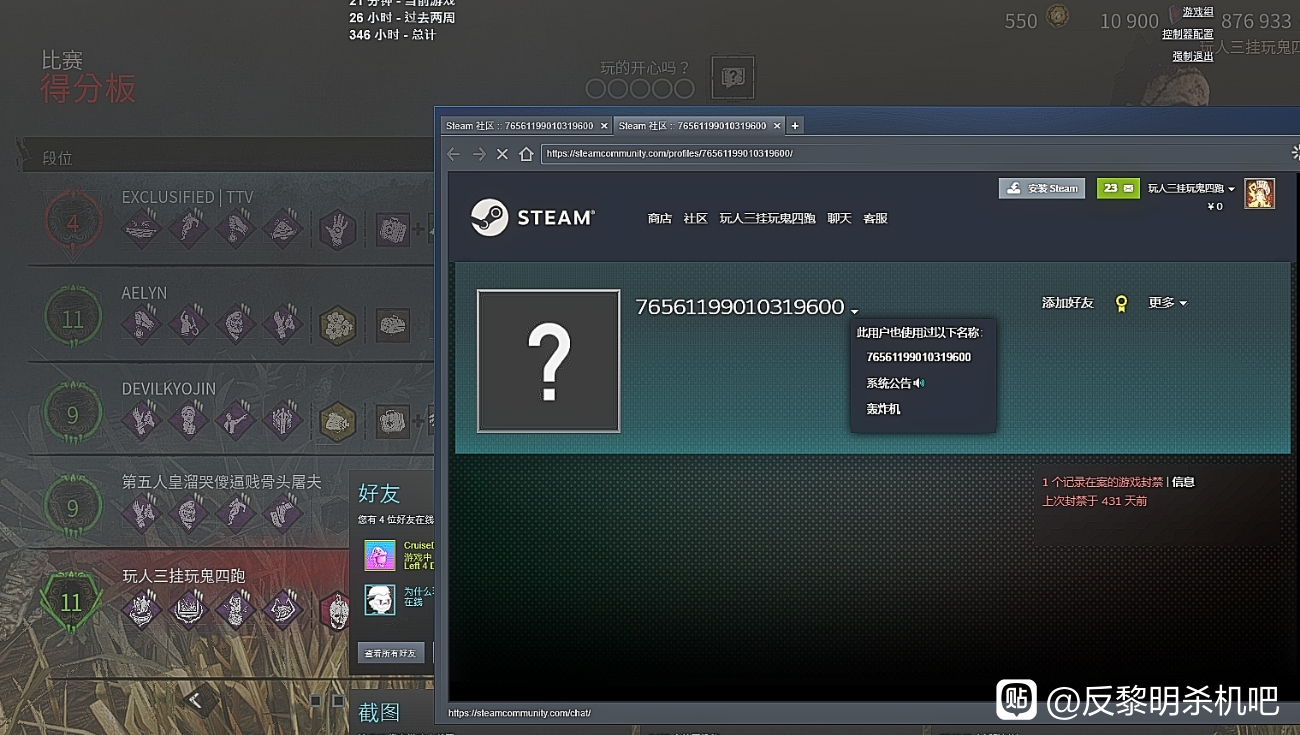Image resolution: width=1300 pixels, height=735 pixels.
Task: Go back in the Steam overlay browser
Action: pyautogui.click(x=454, y=154)
